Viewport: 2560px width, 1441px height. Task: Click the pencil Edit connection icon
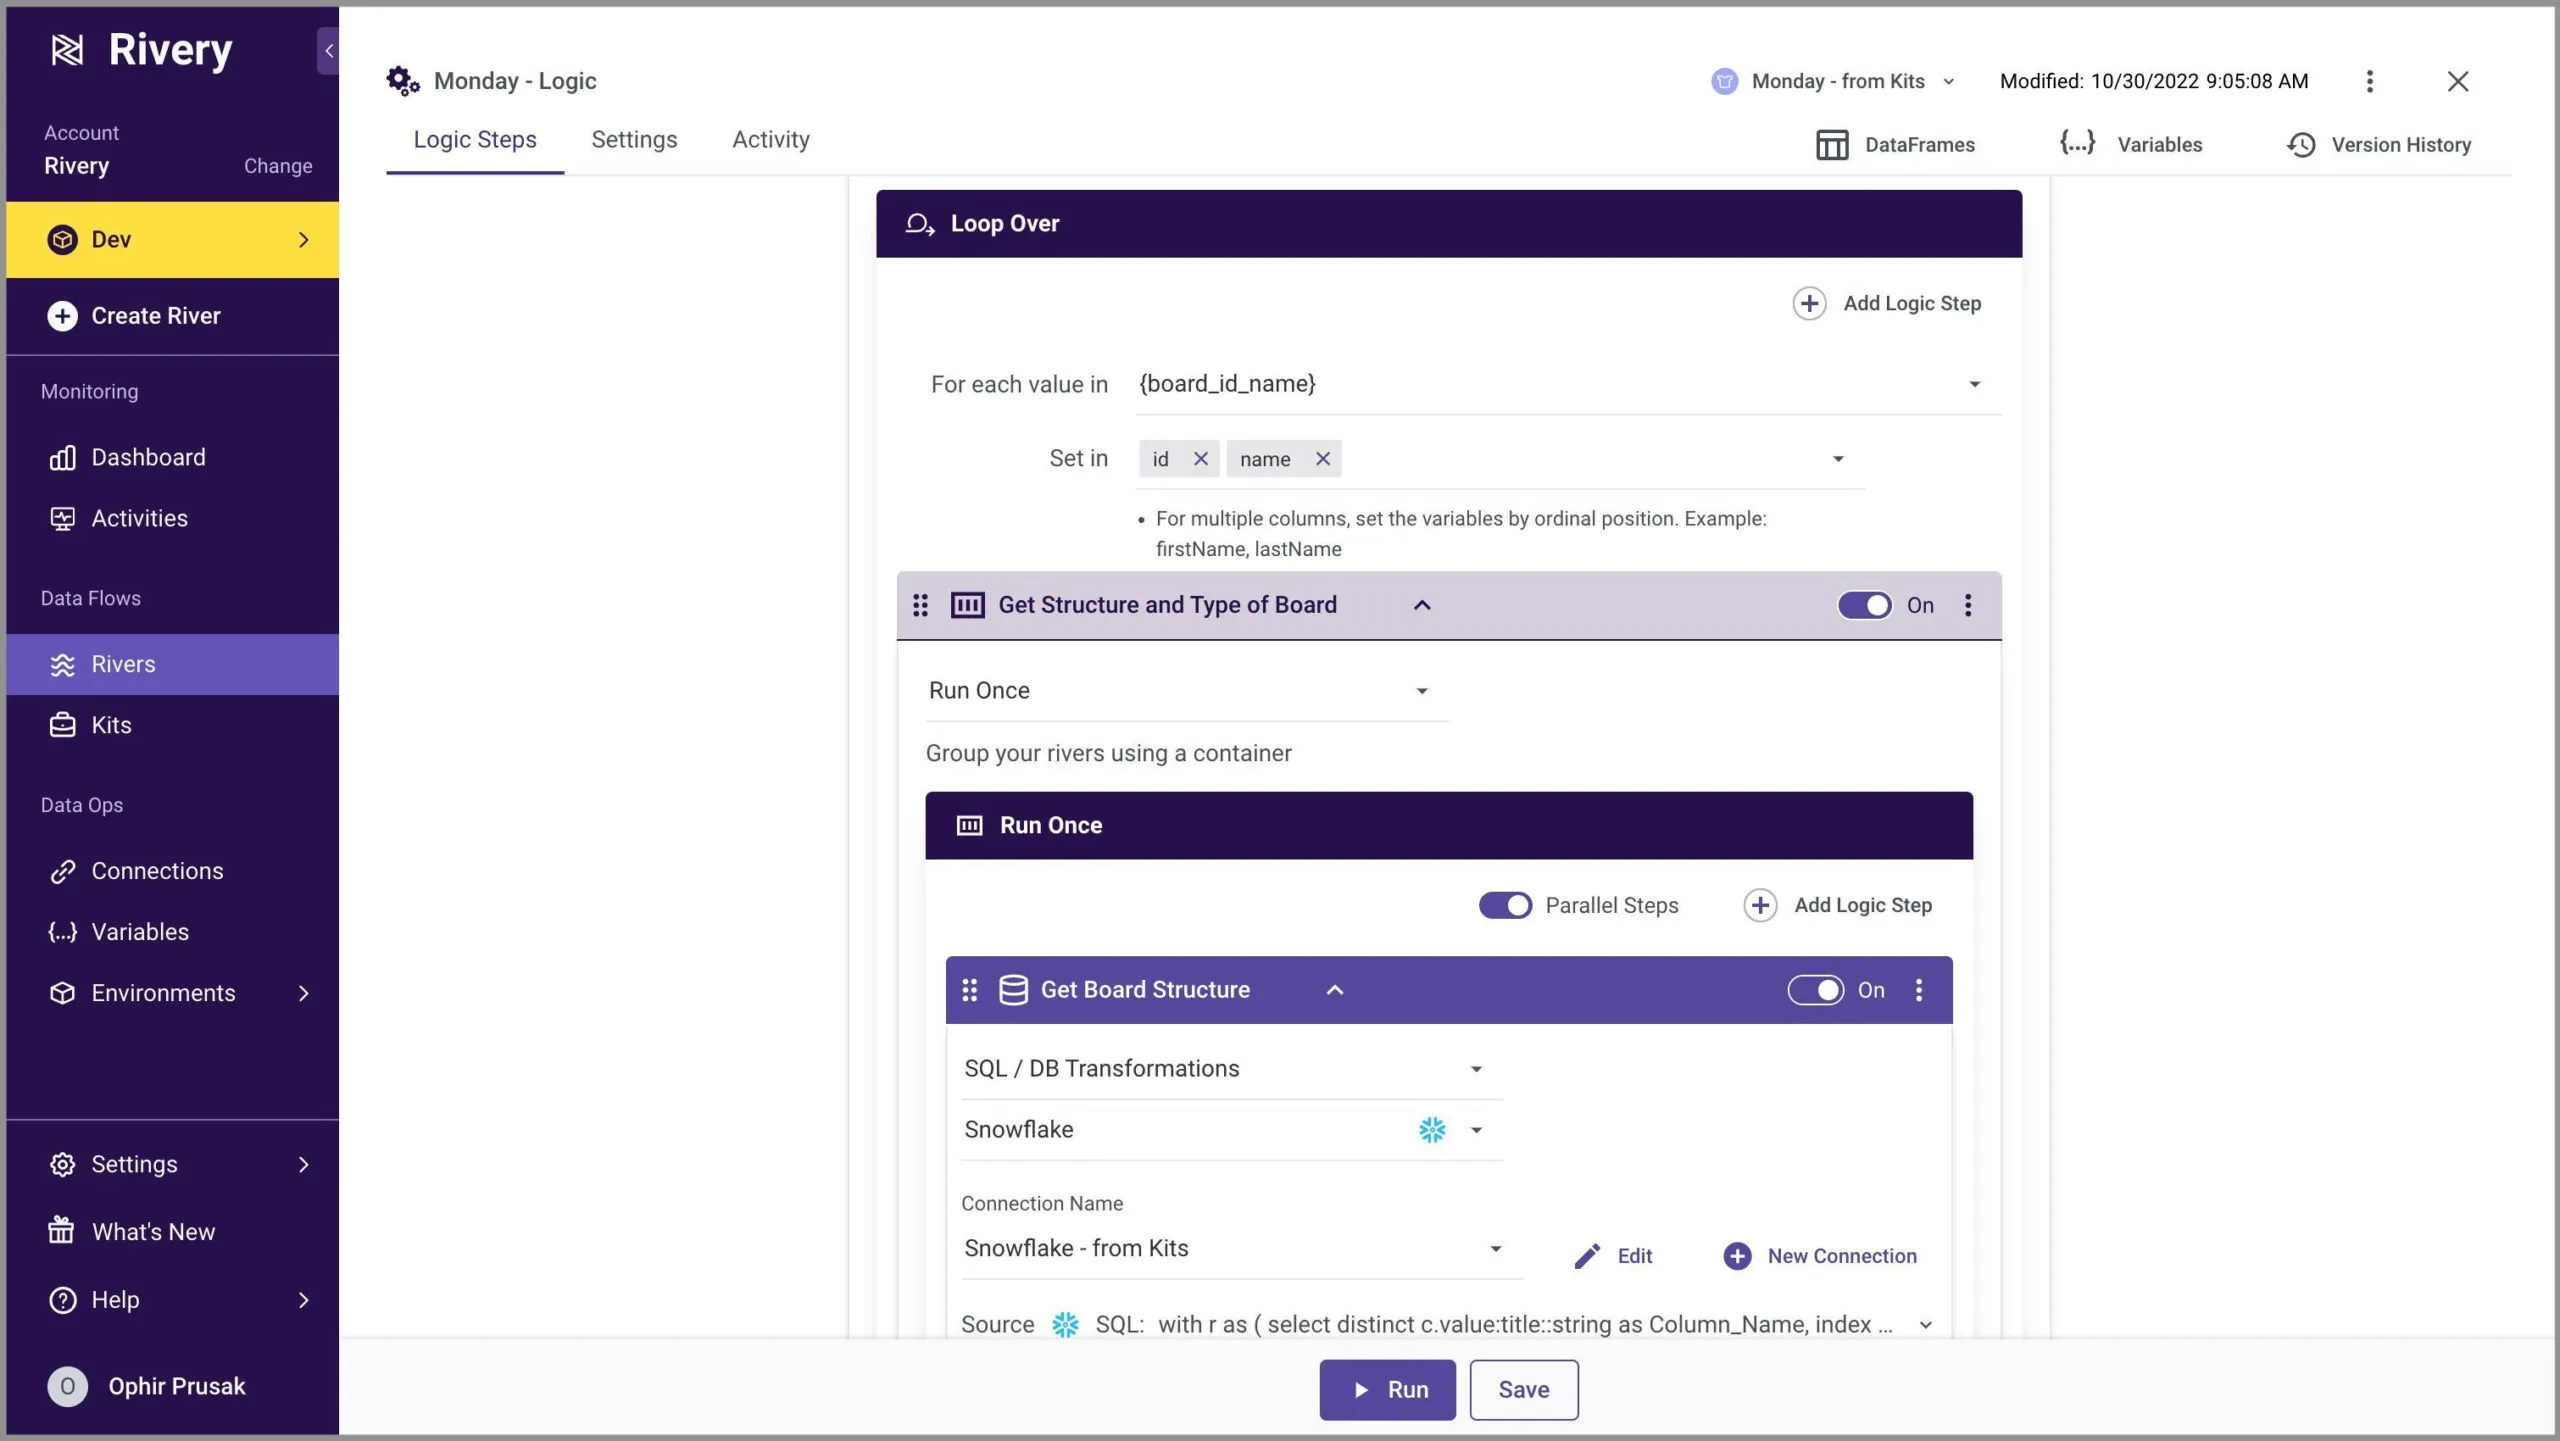tap(1587, 1256)
